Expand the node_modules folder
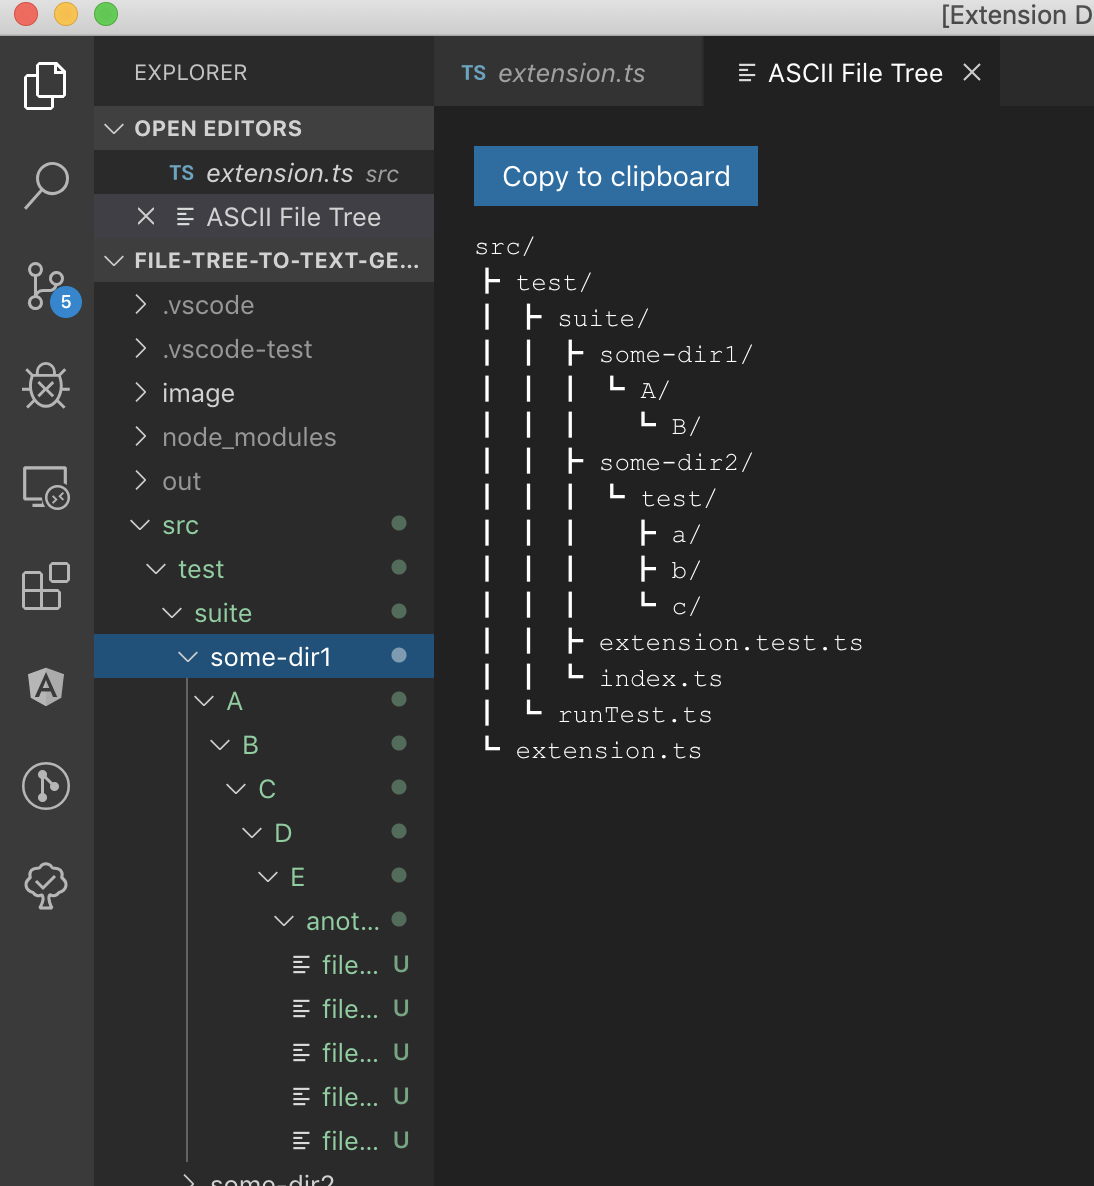Screen dimensions: 1094x1186 [x=248, y=437]
